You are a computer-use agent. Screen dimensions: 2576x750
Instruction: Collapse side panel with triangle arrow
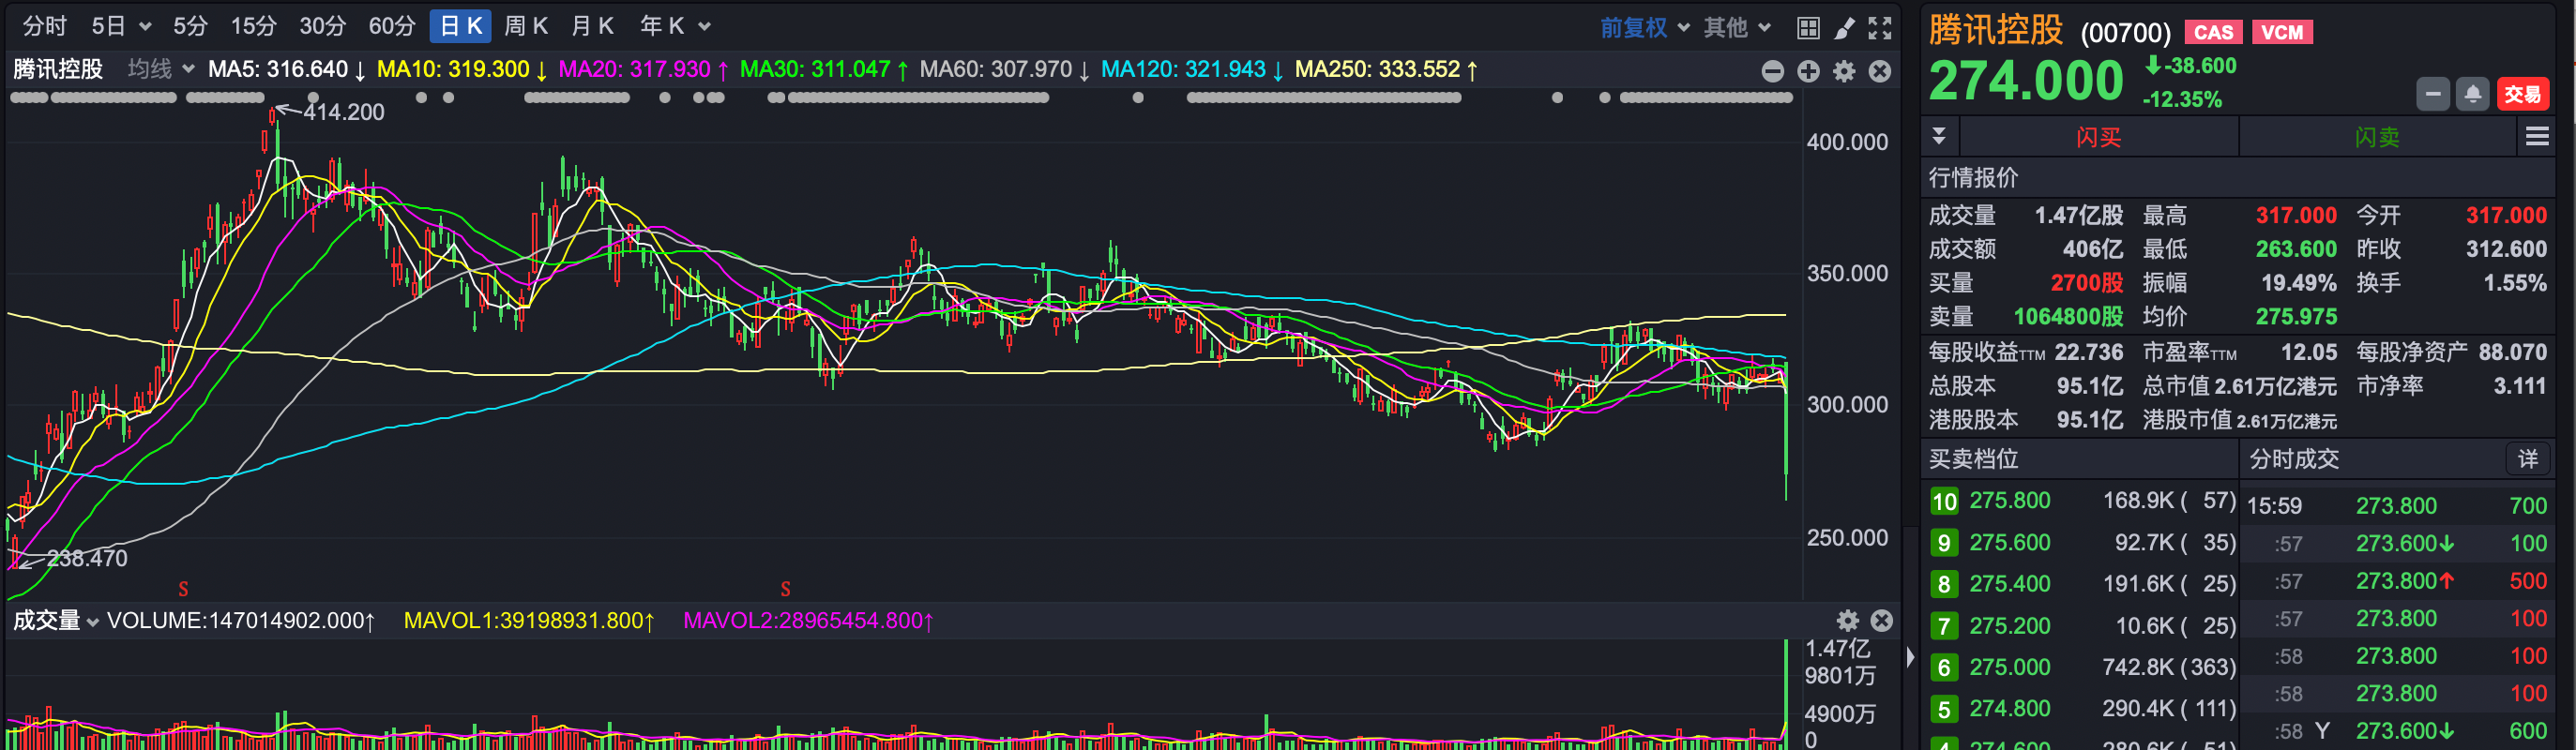tap(1910, 656)
